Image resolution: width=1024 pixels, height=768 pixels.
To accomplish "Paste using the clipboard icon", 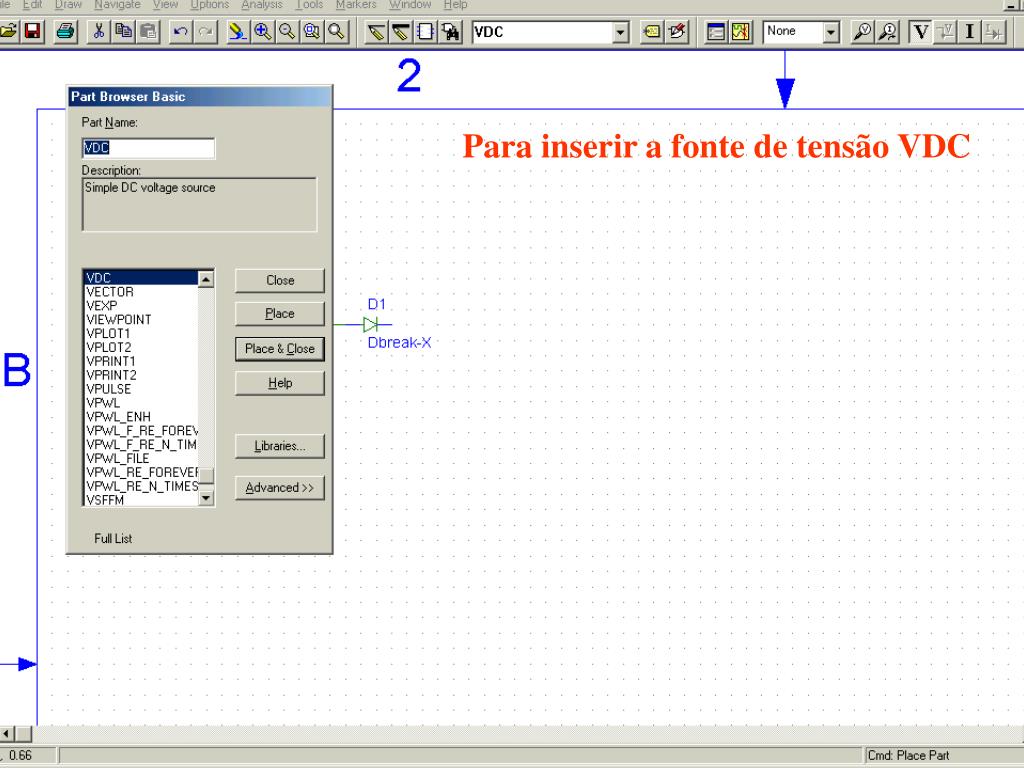I will pyautogui.click(x=148, y=31).
